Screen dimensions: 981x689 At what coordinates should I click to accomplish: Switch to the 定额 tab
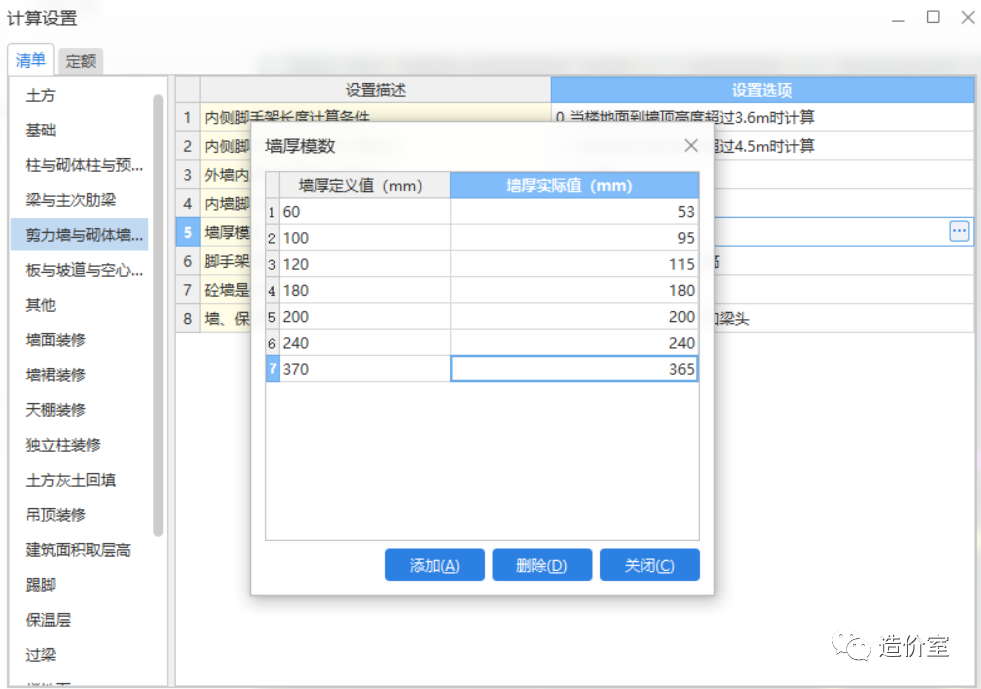80,61
